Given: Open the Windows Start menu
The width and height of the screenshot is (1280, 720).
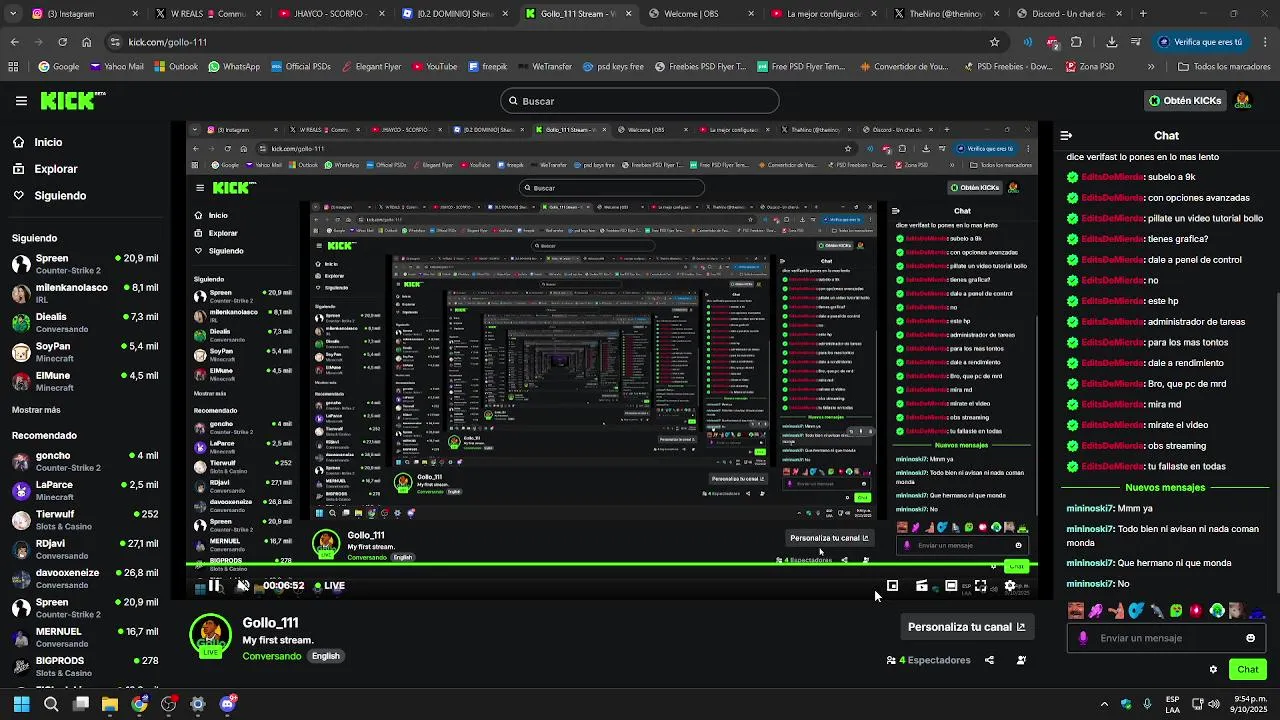Looking at the screenshot, I should point(21,704).
